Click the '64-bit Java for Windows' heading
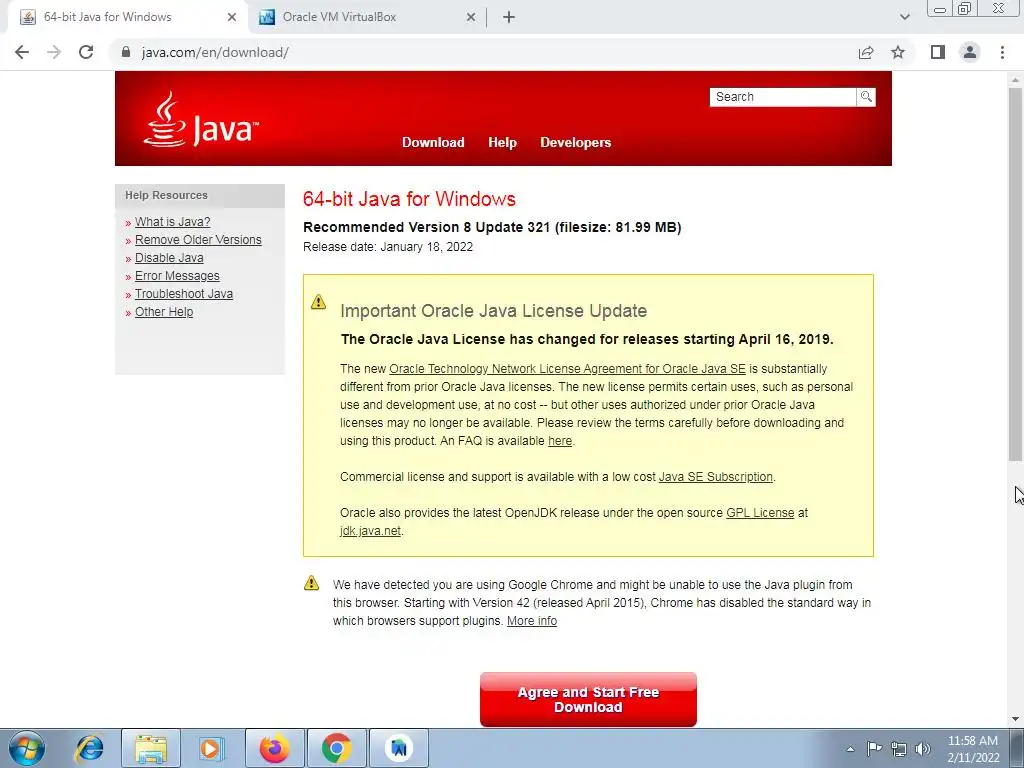The width and height of the screenshot is (1024, 768). coord(409,199)
